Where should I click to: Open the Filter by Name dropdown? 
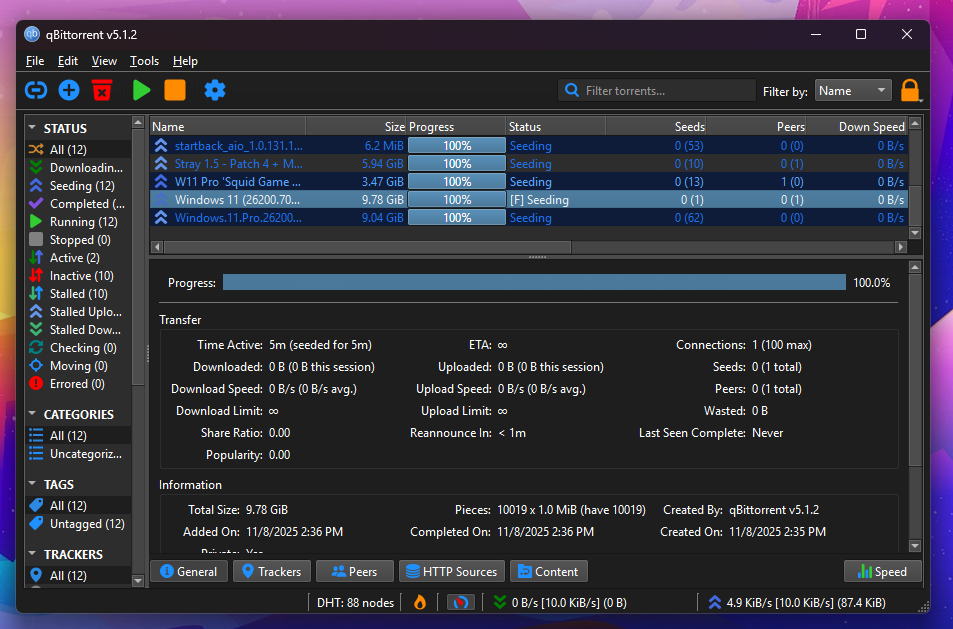[x=852, y=91]
